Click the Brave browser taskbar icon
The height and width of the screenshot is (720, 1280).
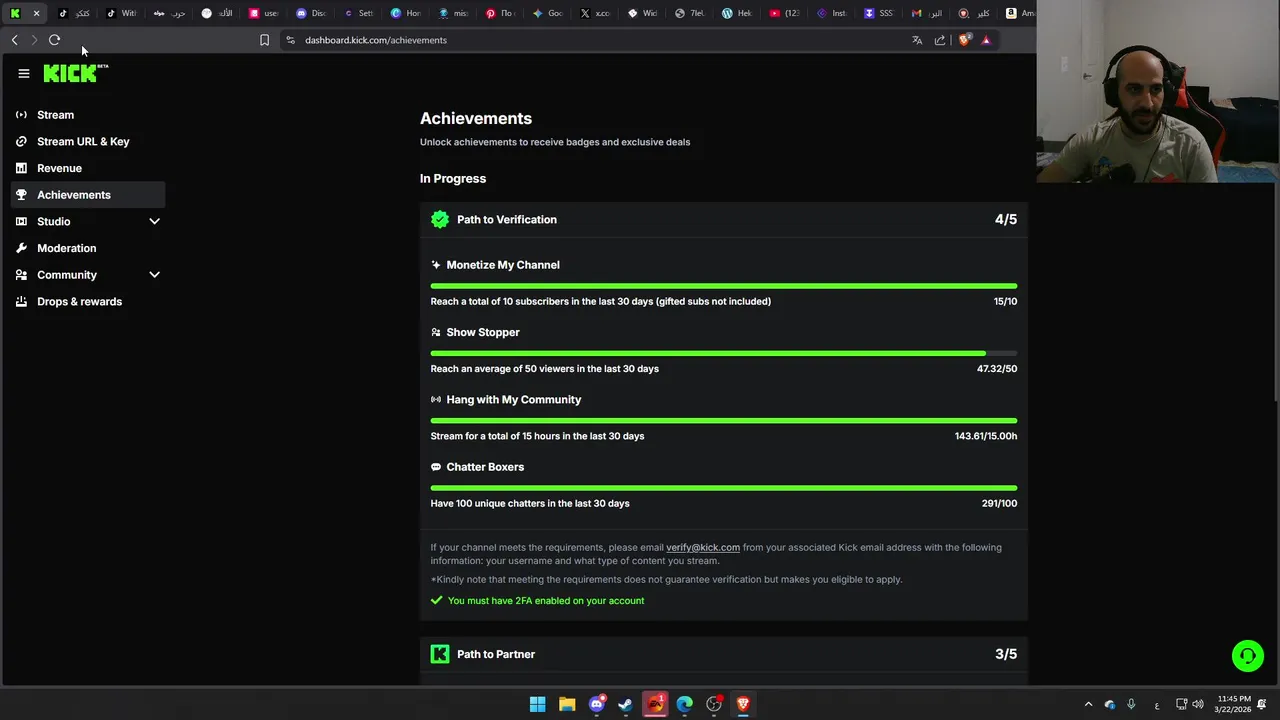point(743,704)
